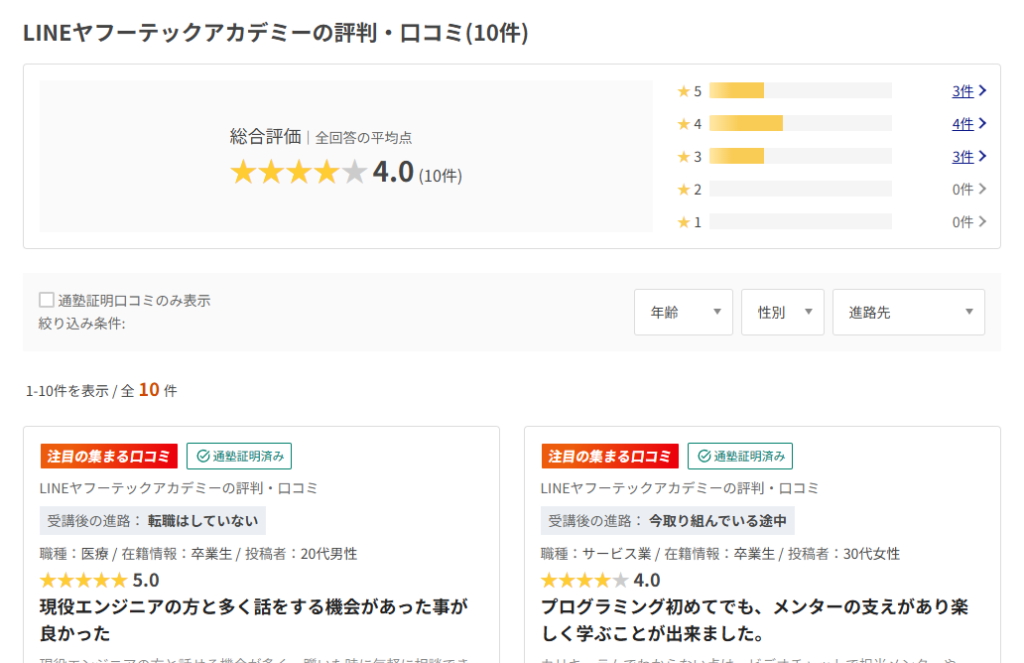Image resolution: width=1024 pixels, height=663 pixels.
Task: Click the 5-star rating distribution bar
Action: [801, 90]
